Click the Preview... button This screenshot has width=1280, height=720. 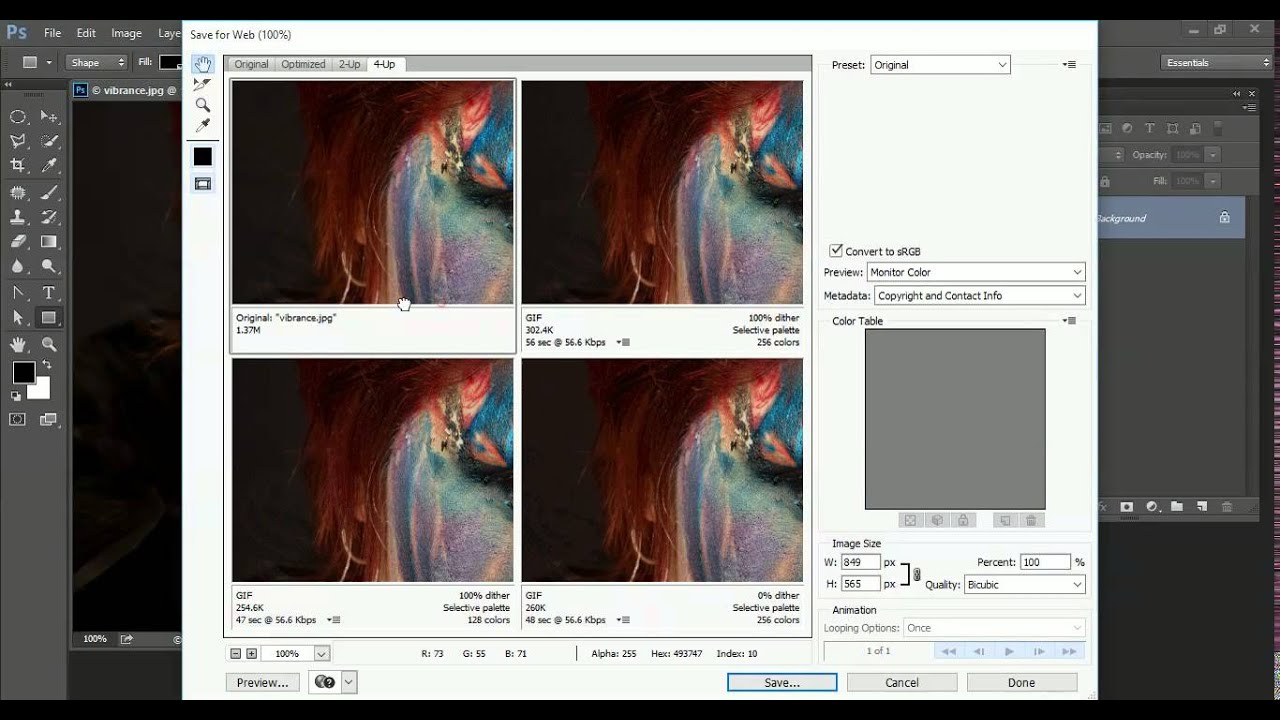262,683
